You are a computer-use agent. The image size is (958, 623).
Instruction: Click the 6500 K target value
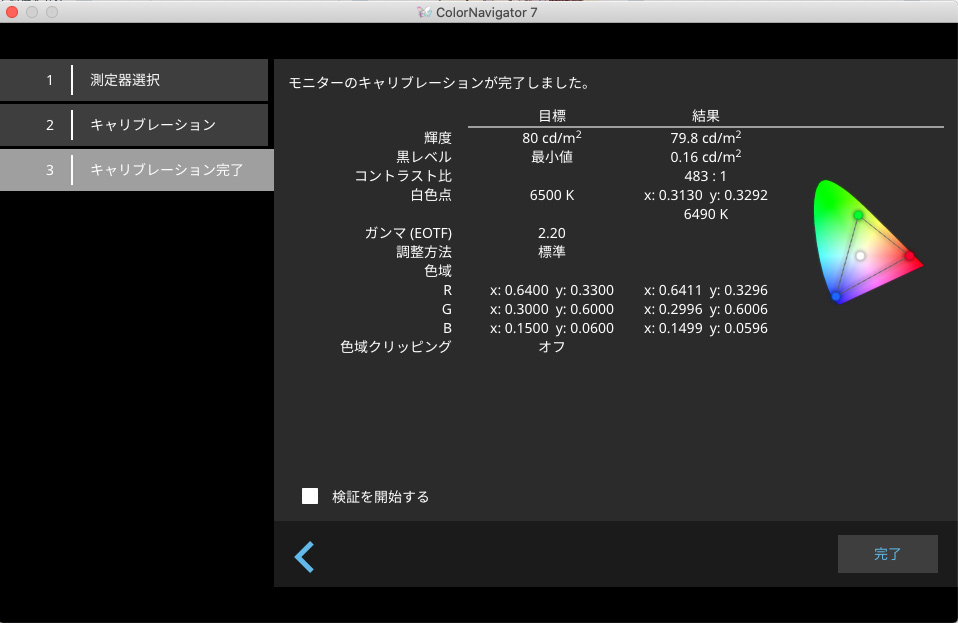[552, 195]
